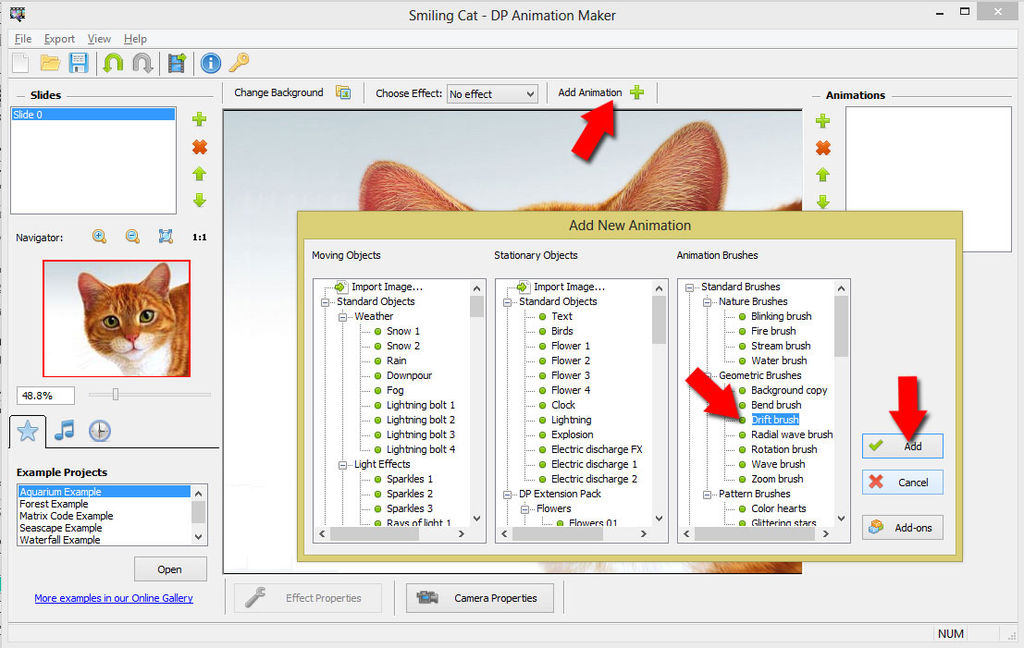The width and height of the screenshot is (1024, 648).
Task: Open project with the folder icon
Action: 50,63
